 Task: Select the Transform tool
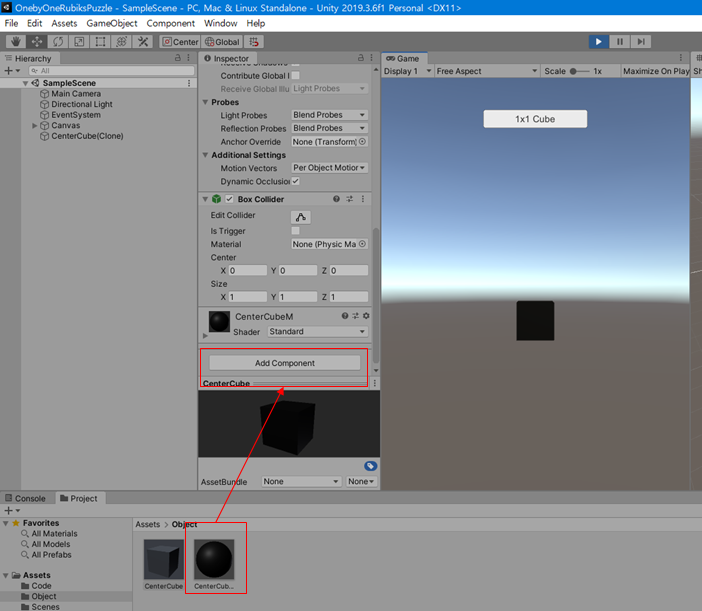[121, 42]
